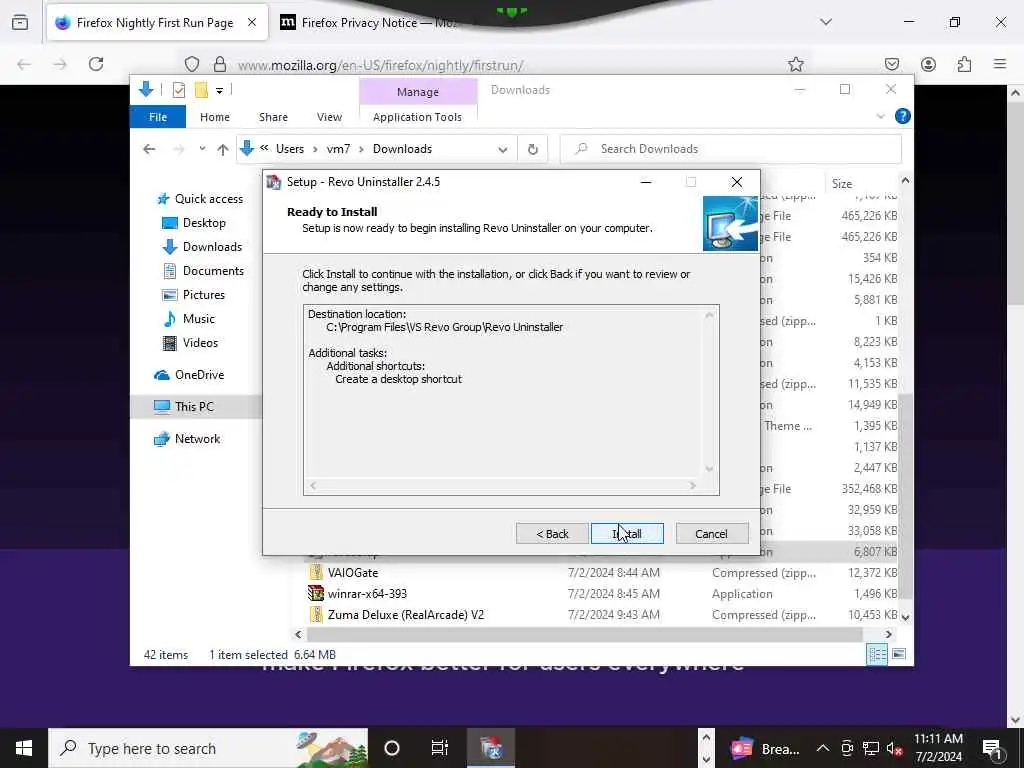Click the Install button in setup
The image size is (1024, 768).
(x=627, y=534)
